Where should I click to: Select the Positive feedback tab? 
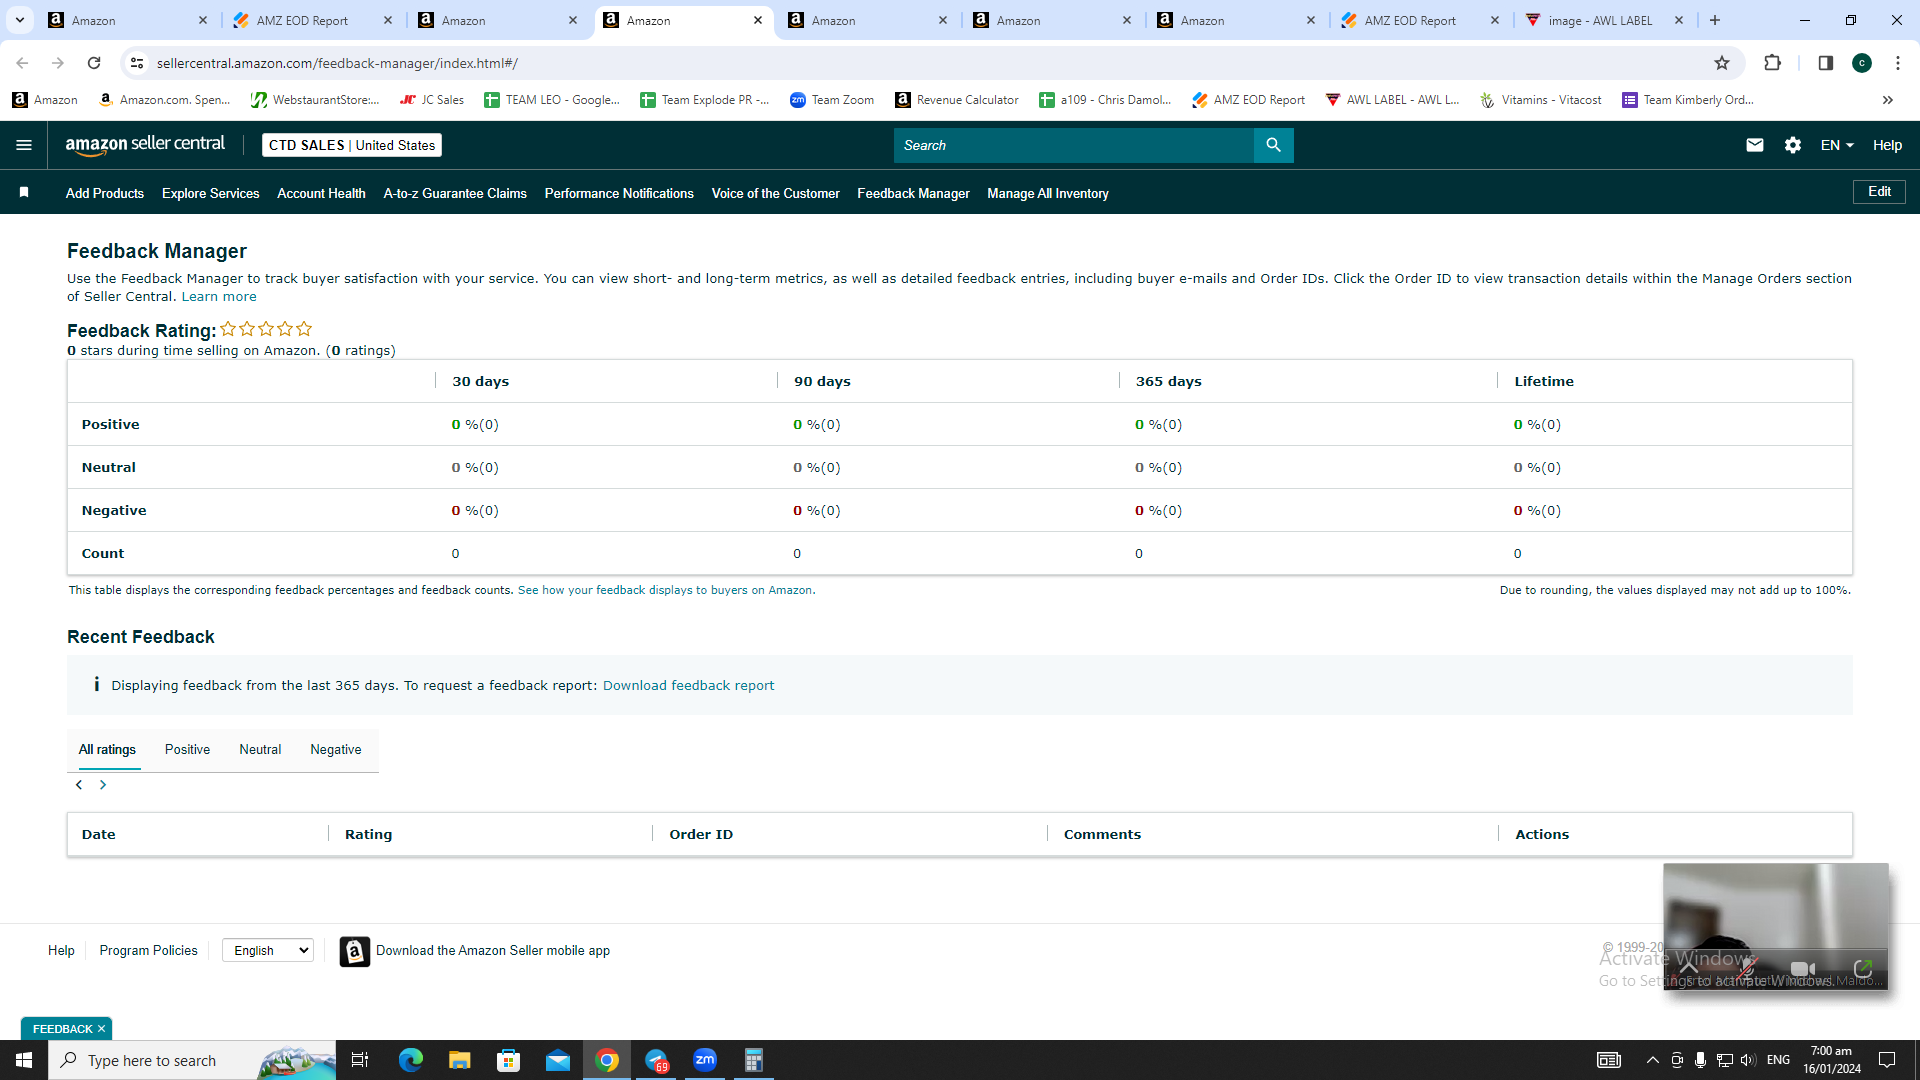pos(187,750)
